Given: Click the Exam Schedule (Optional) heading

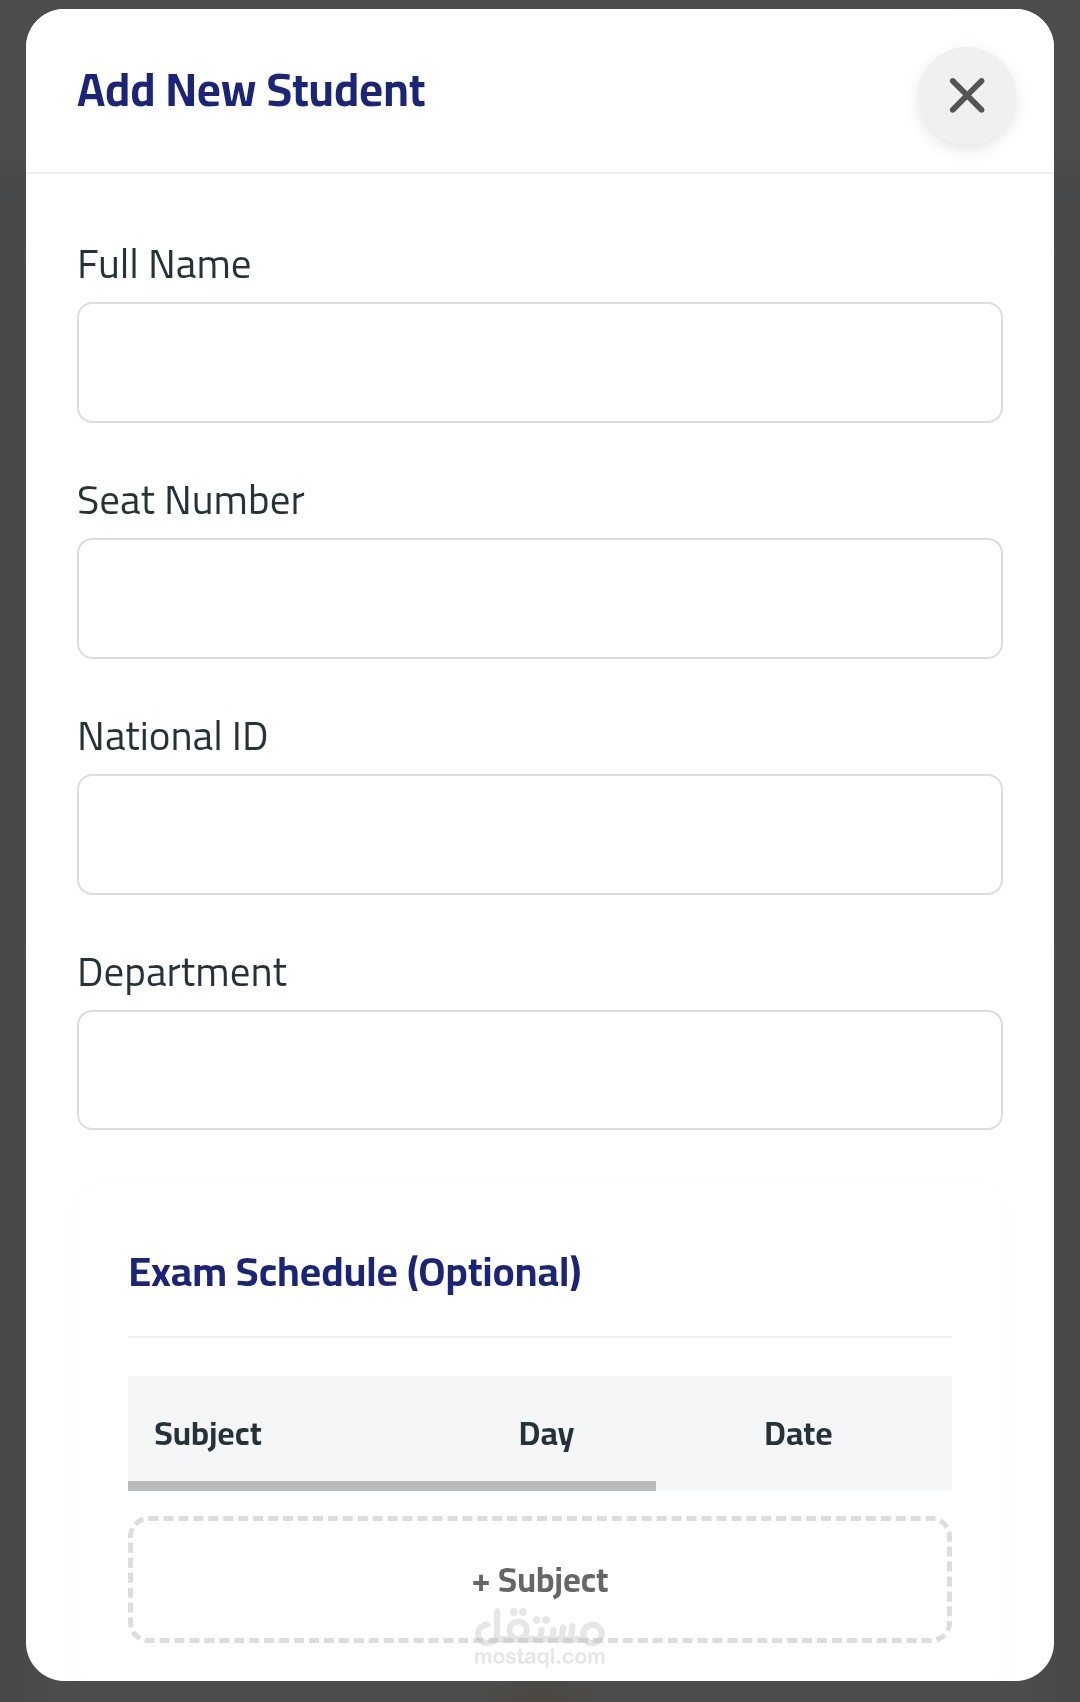Looking at the screenshot, I should tap(355, 1273).
